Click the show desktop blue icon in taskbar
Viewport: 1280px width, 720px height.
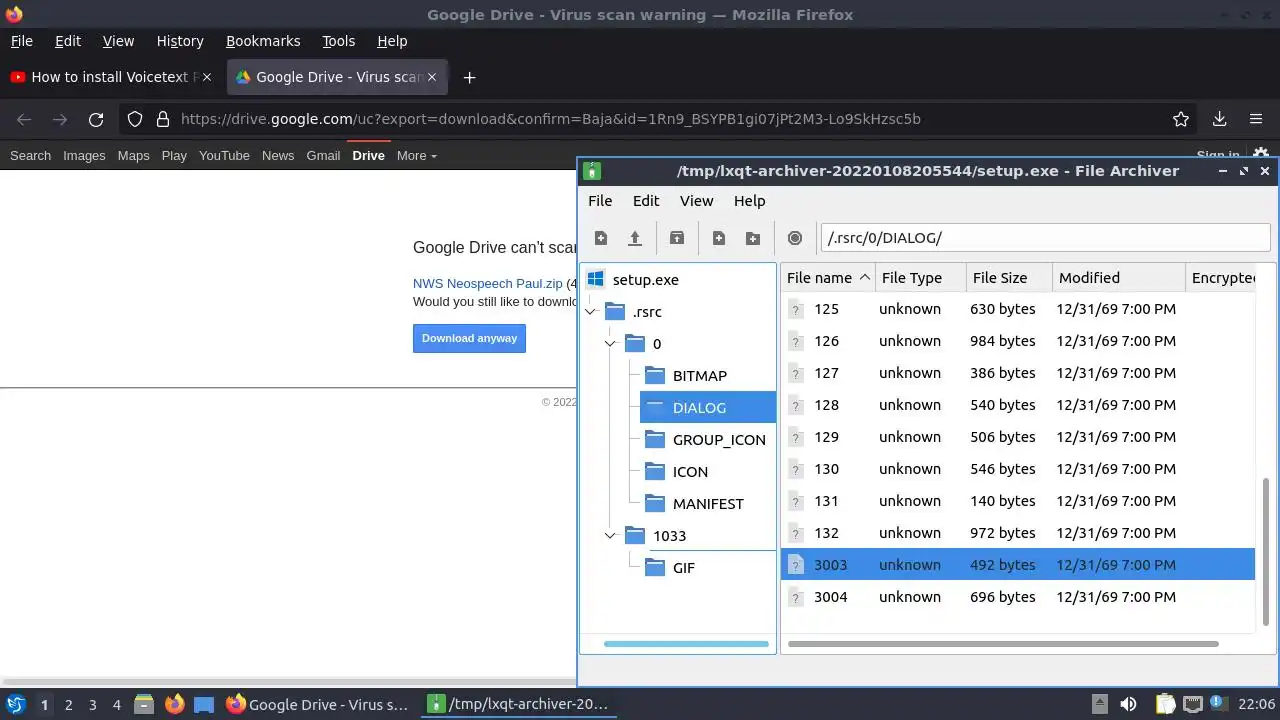point(204,704)
